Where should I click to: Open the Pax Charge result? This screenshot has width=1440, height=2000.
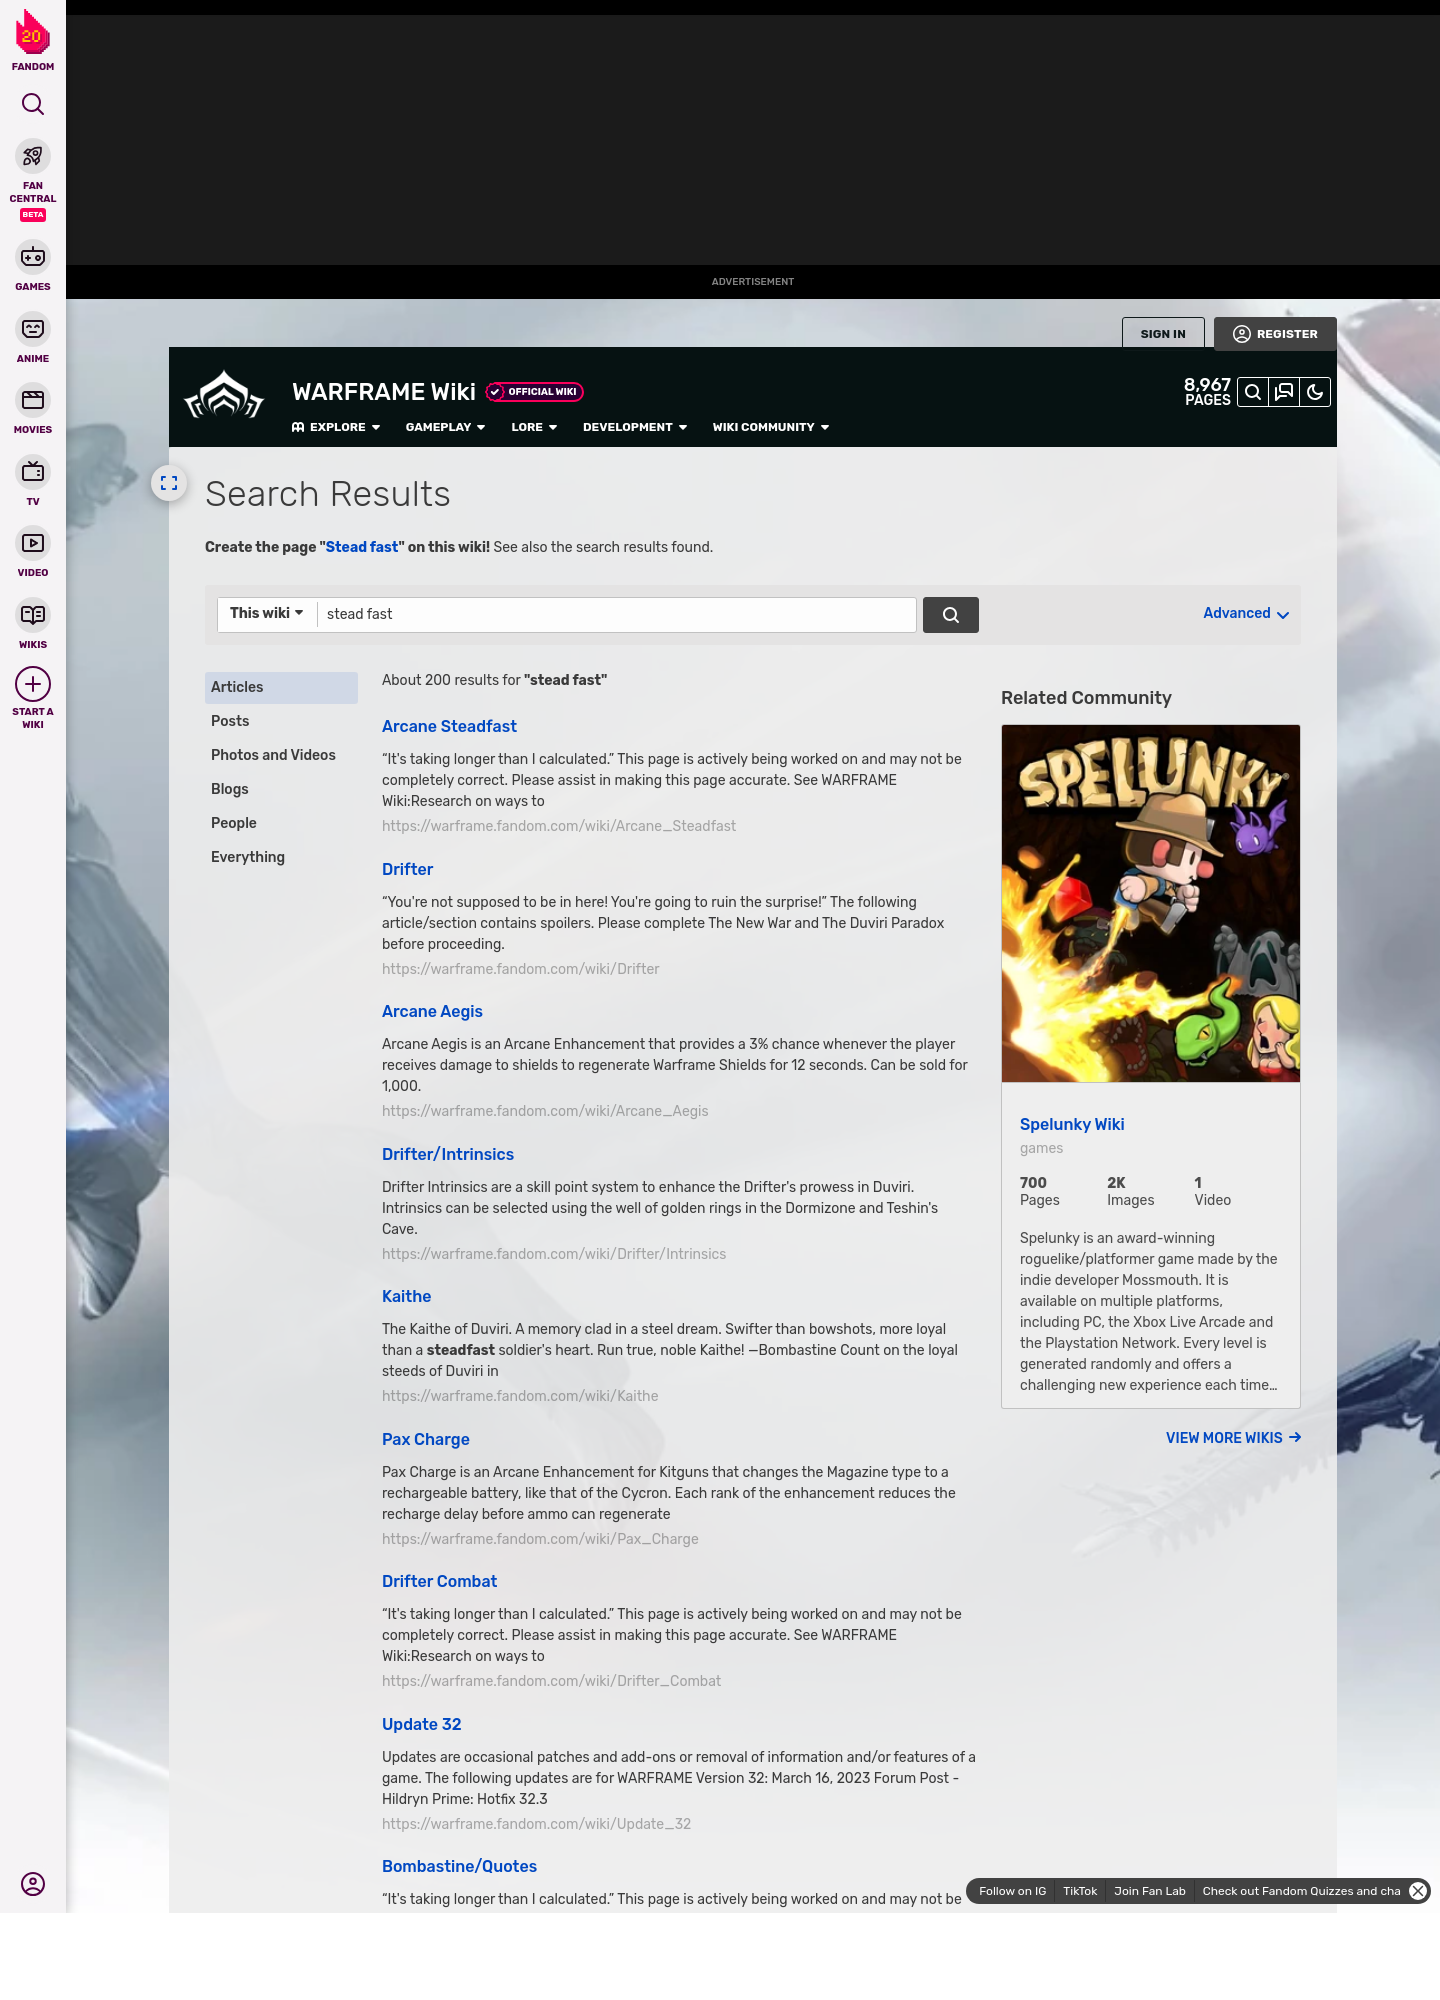tap(425, 1439)
